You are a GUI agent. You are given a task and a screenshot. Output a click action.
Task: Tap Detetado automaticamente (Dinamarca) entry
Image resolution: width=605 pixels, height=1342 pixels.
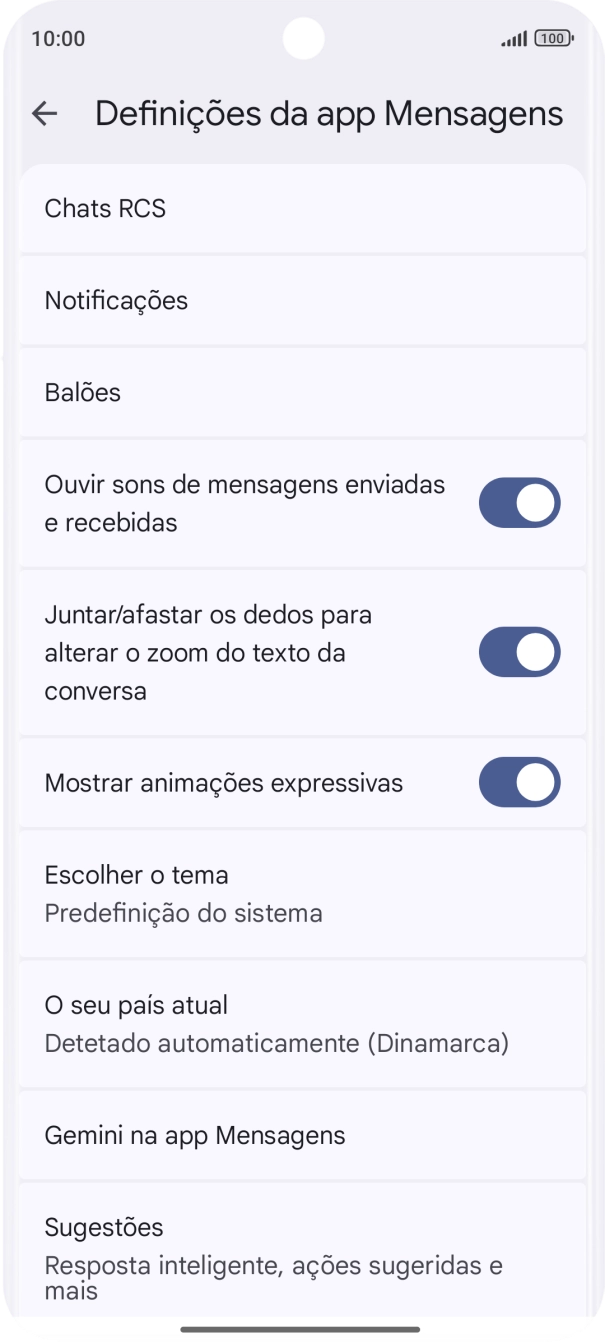point(277,1043)
